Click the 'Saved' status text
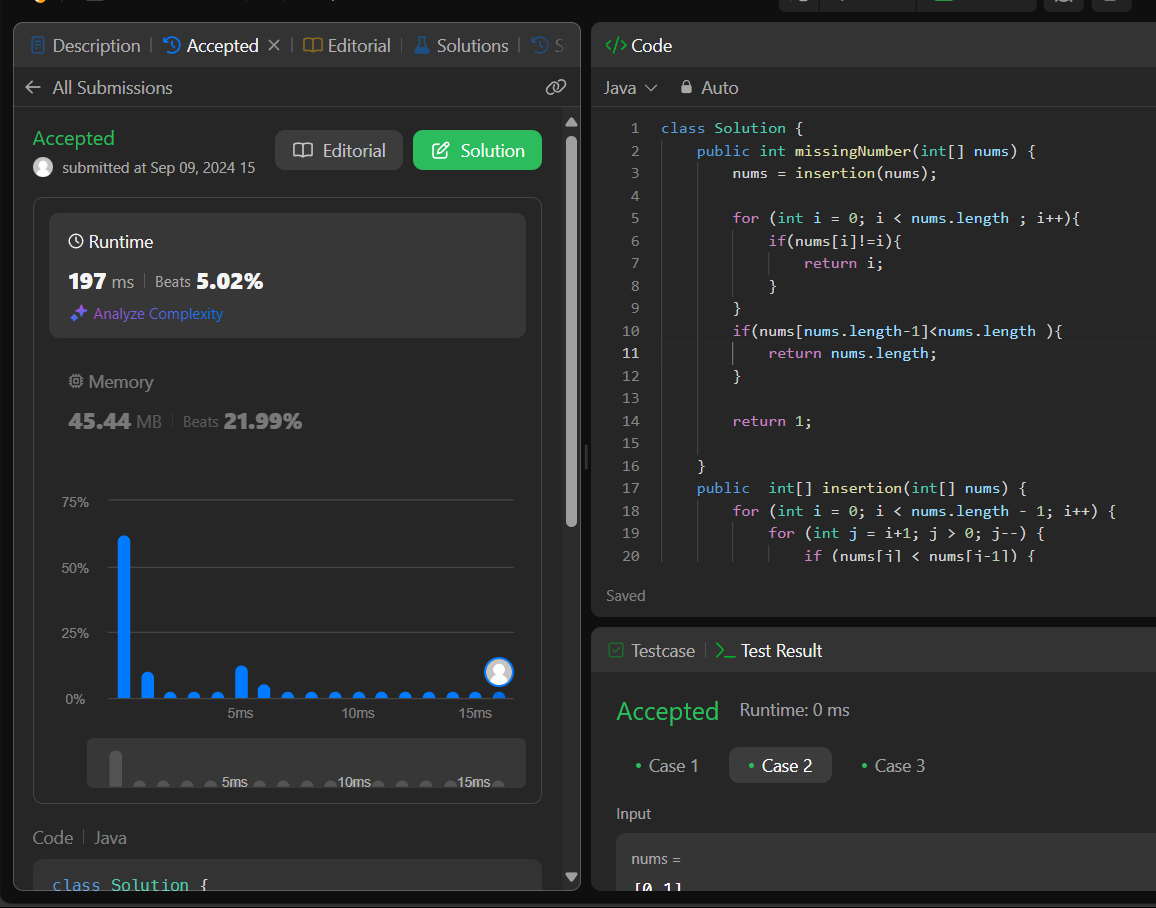 tap(625, 596)
